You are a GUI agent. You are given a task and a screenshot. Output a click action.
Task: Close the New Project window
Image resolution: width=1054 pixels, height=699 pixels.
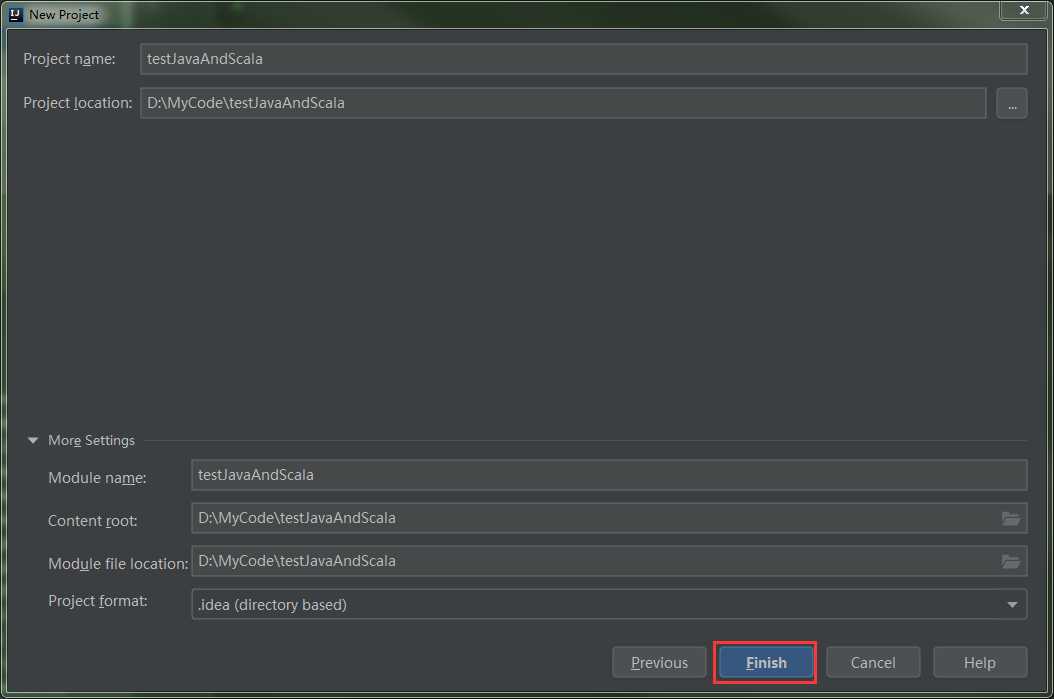pos(1024,10)
